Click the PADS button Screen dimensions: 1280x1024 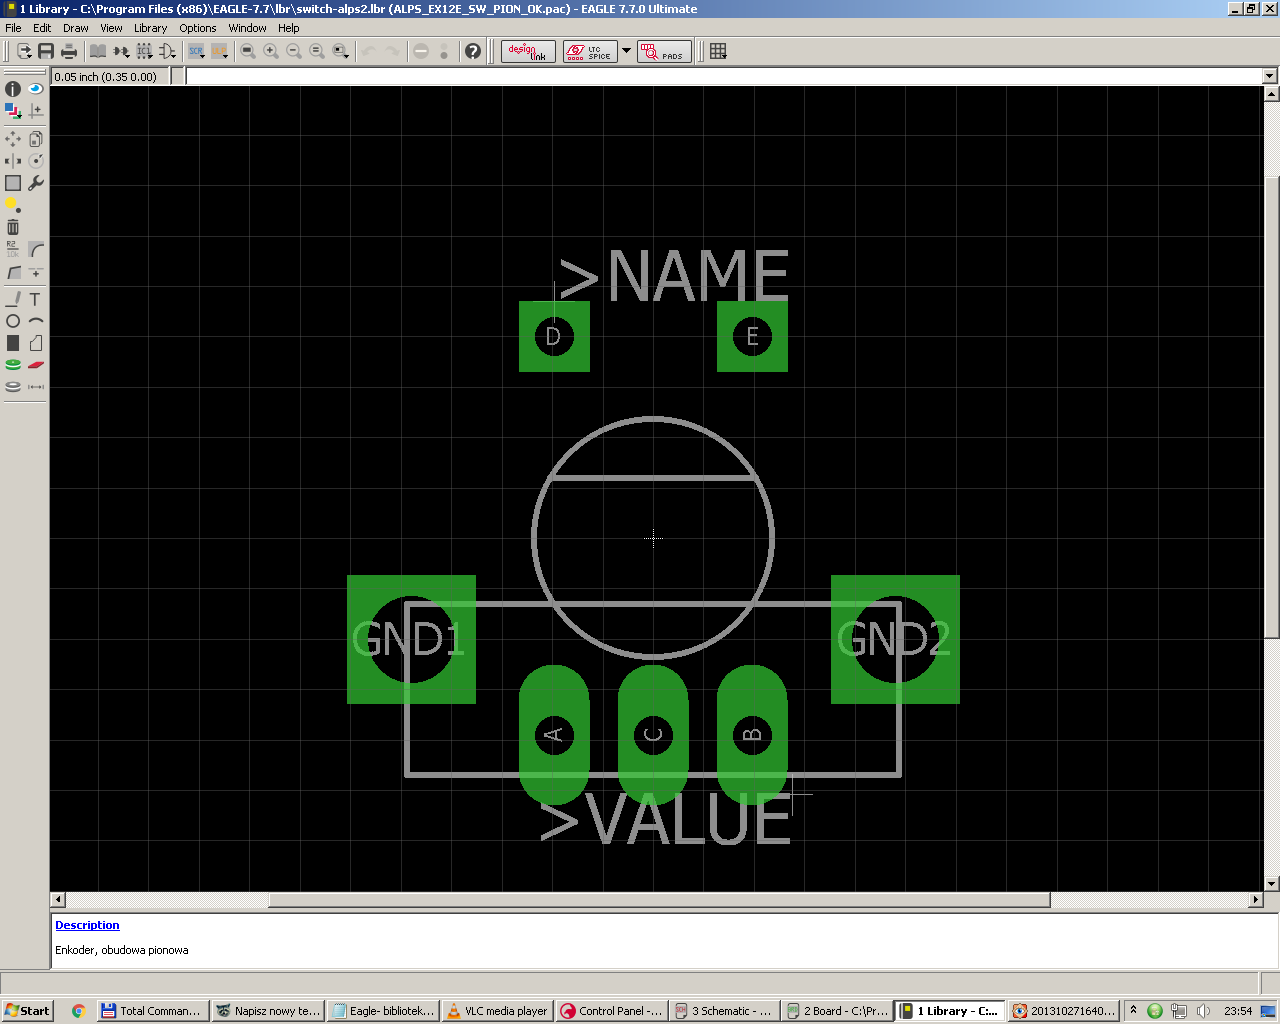(x=665, y=51)
